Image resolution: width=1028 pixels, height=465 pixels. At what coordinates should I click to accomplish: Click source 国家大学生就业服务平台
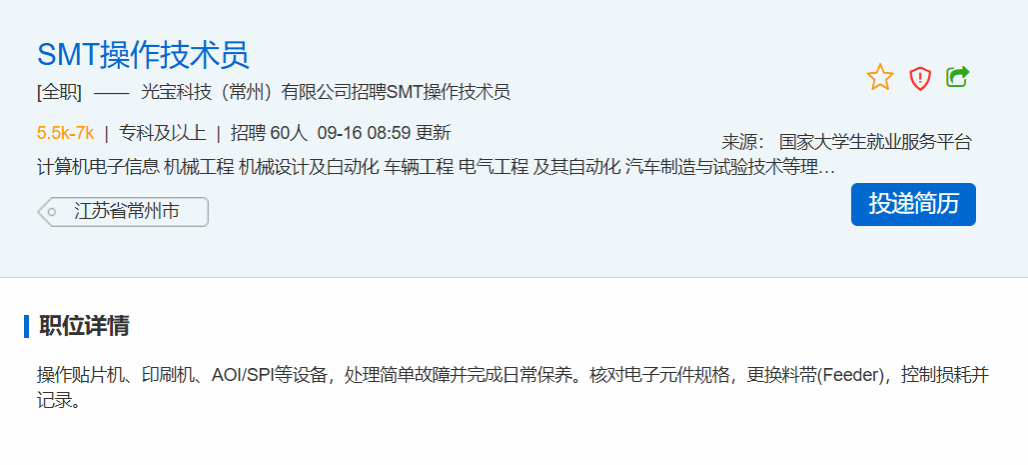875,142
